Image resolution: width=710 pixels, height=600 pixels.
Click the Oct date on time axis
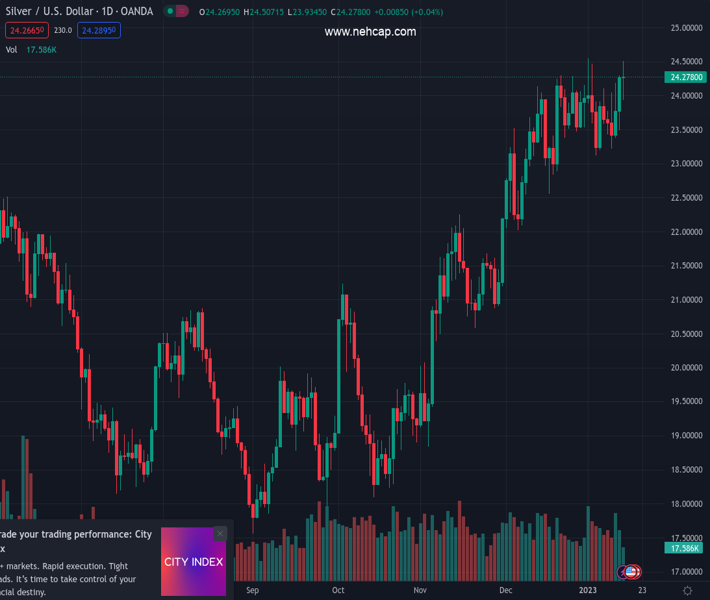pyautogui.click(x=338, y=591)
